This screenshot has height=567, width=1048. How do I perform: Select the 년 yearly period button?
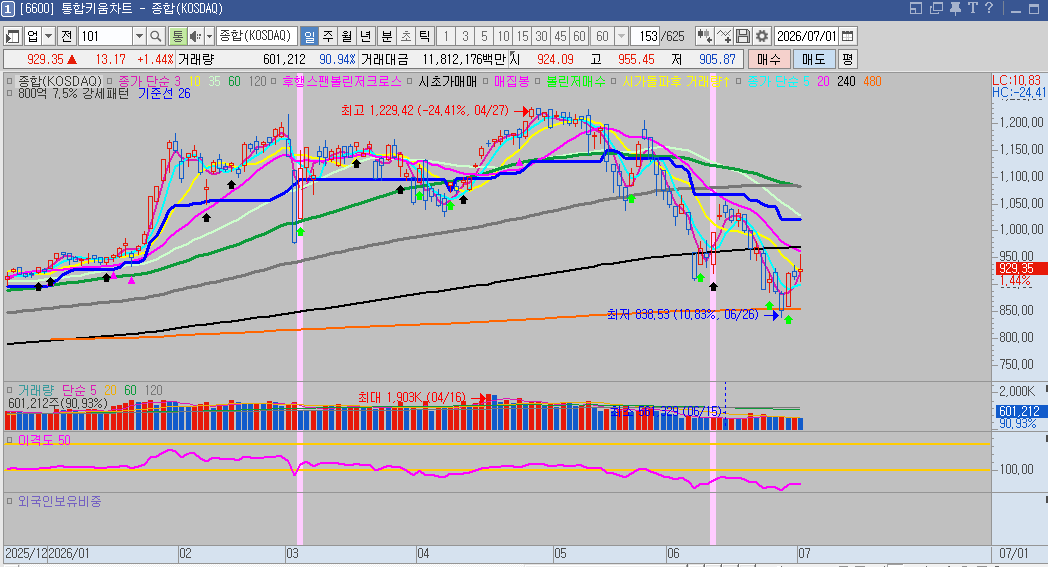tap(365, 36)
